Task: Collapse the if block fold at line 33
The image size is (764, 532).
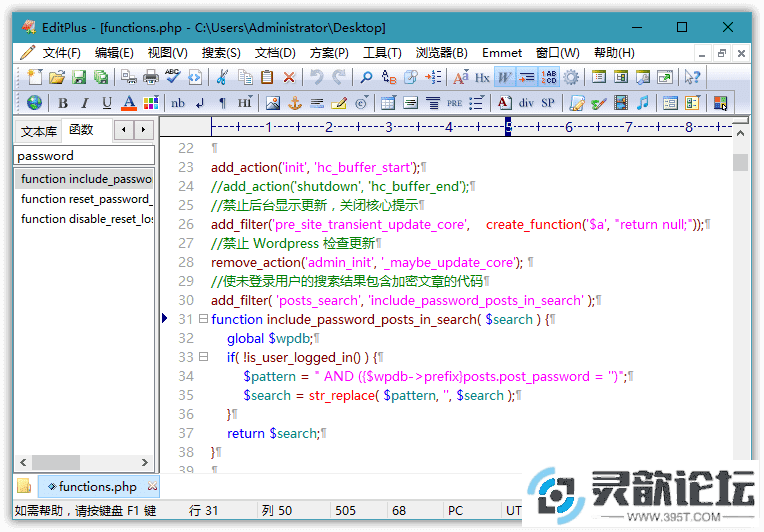Action: pos(203,357)
